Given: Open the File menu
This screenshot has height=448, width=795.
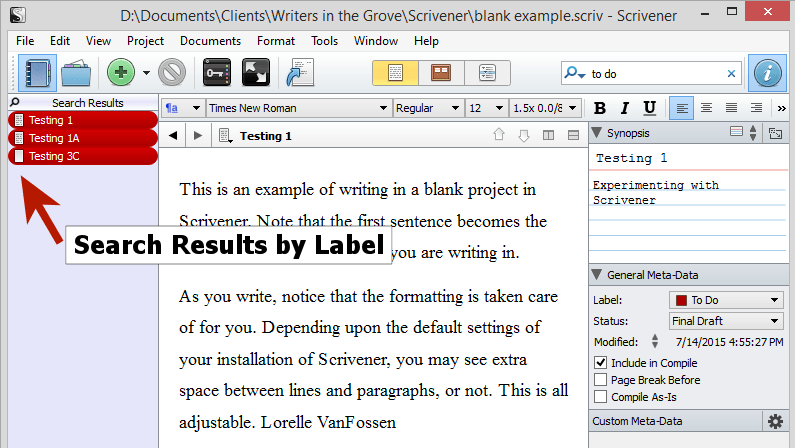Looking at the screenshot, I should click(25, 41).
